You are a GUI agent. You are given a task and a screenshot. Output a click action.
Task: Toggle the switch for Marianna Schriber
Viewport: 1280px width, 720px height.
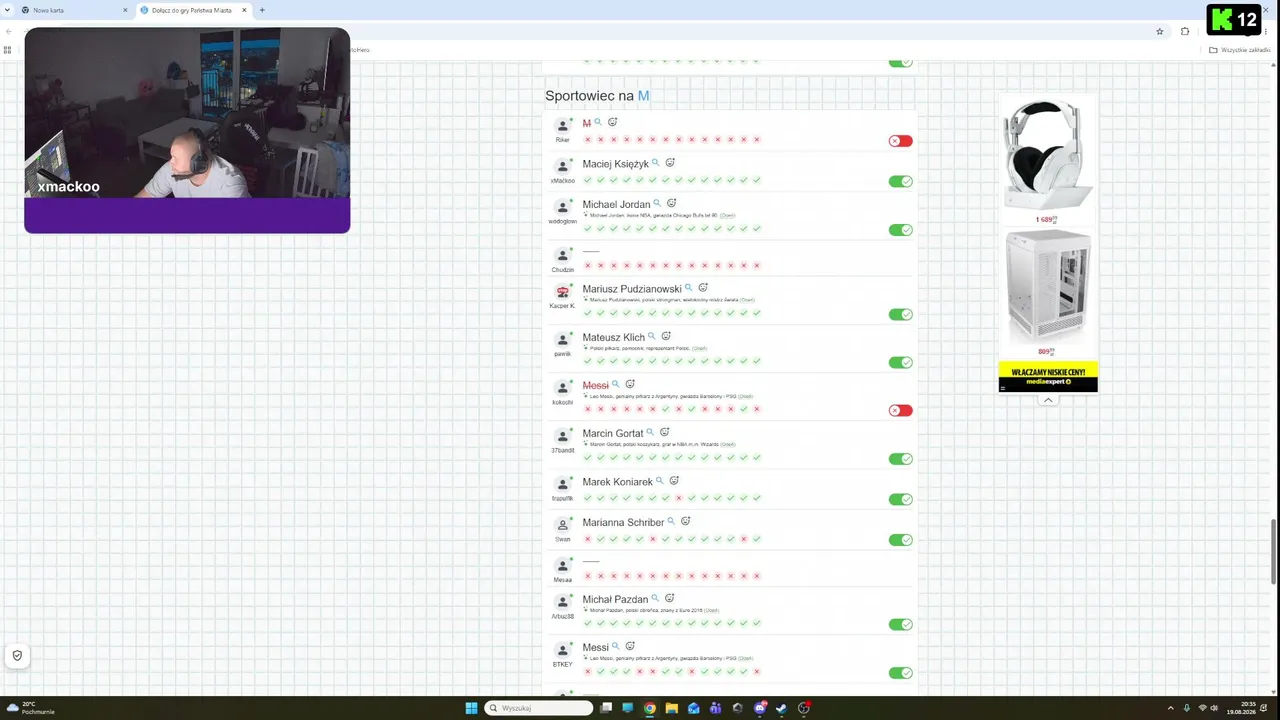901,540
